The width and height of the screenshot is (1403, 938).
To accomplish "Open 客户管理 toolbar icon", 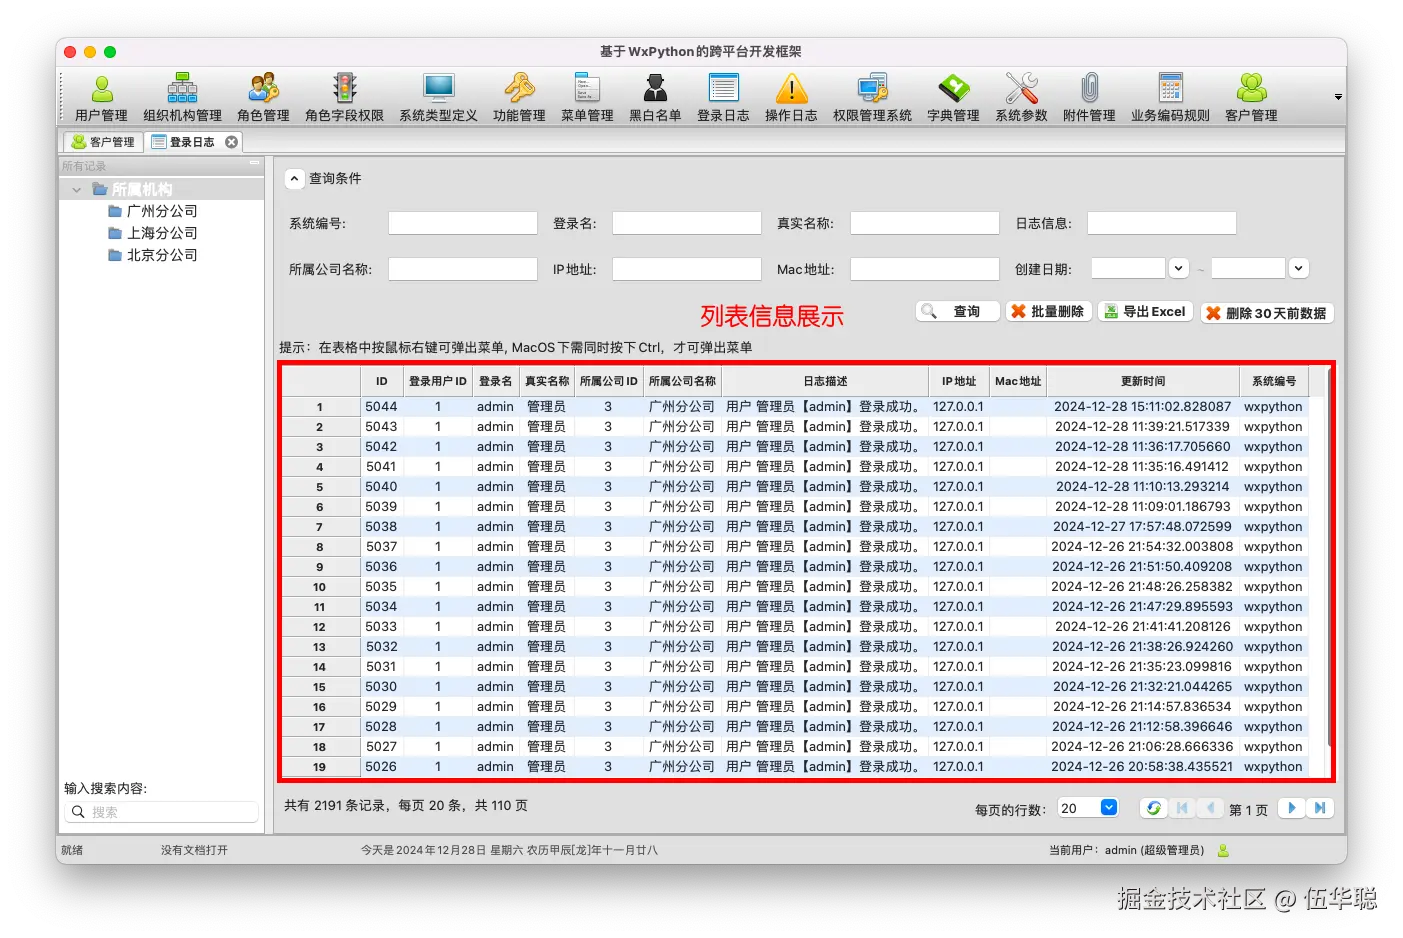I will [x=1251, y=98].
